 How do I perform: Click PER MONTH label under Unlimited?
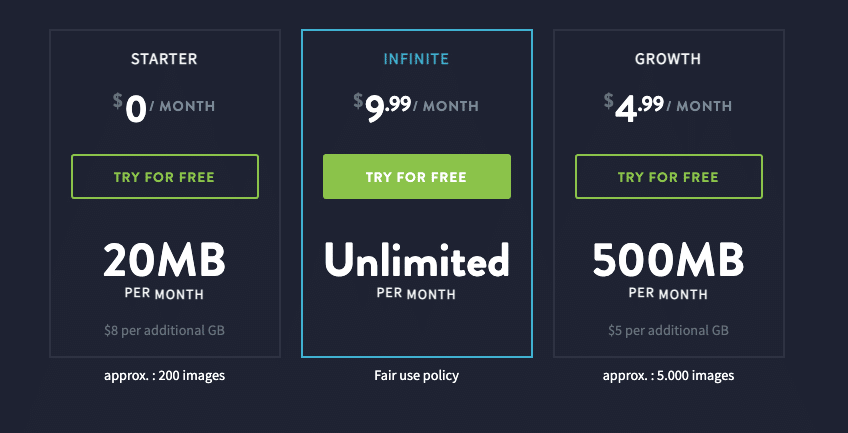416,294
